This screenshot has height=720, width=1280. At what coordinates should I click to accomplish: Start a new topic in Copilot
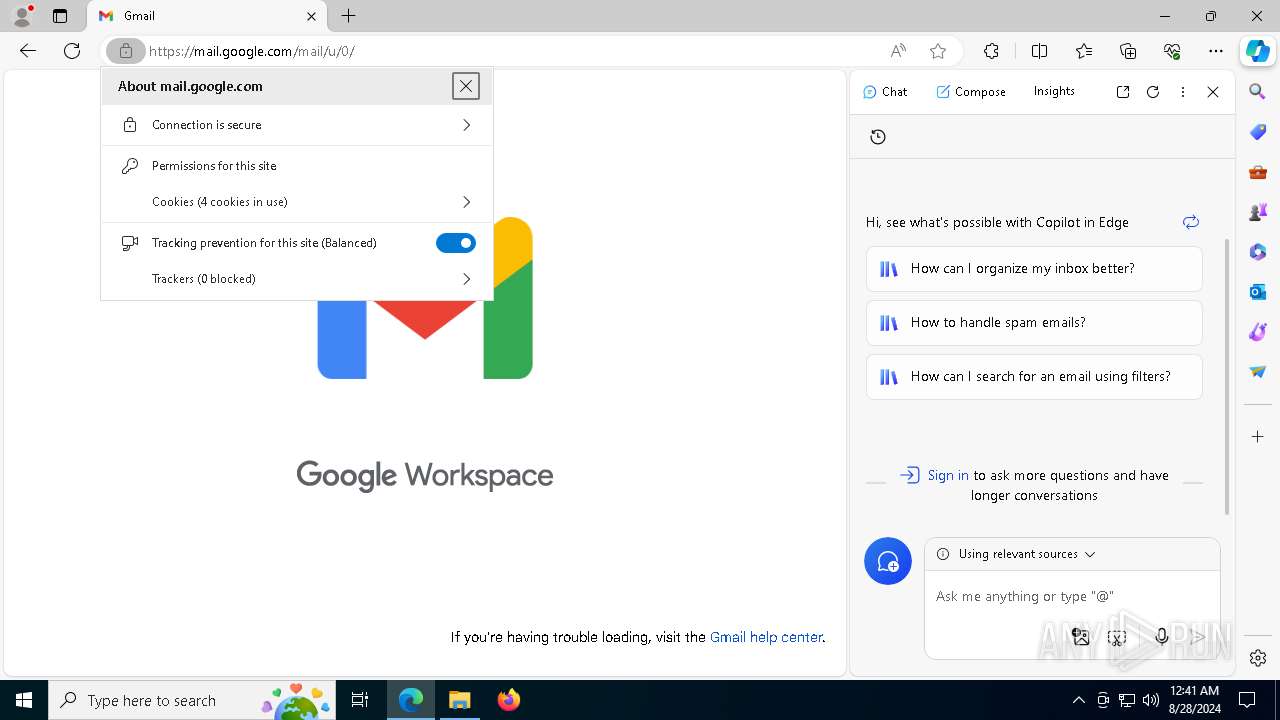pos(888,562)
